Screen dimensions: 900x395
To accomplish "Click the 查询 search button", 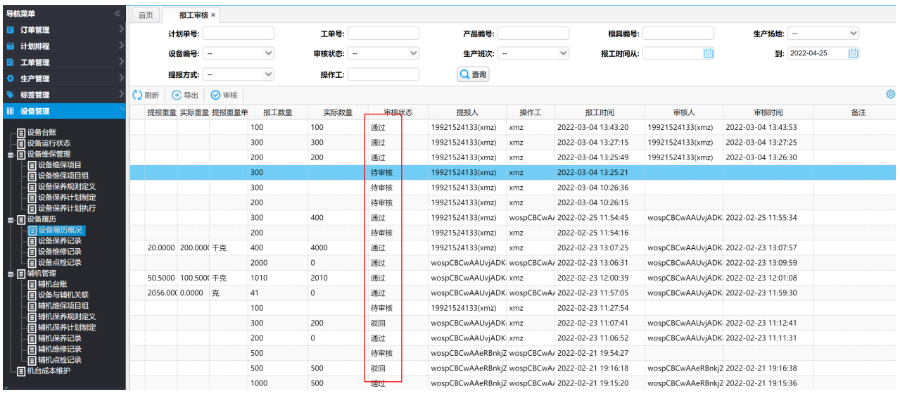I will (474, 75).
